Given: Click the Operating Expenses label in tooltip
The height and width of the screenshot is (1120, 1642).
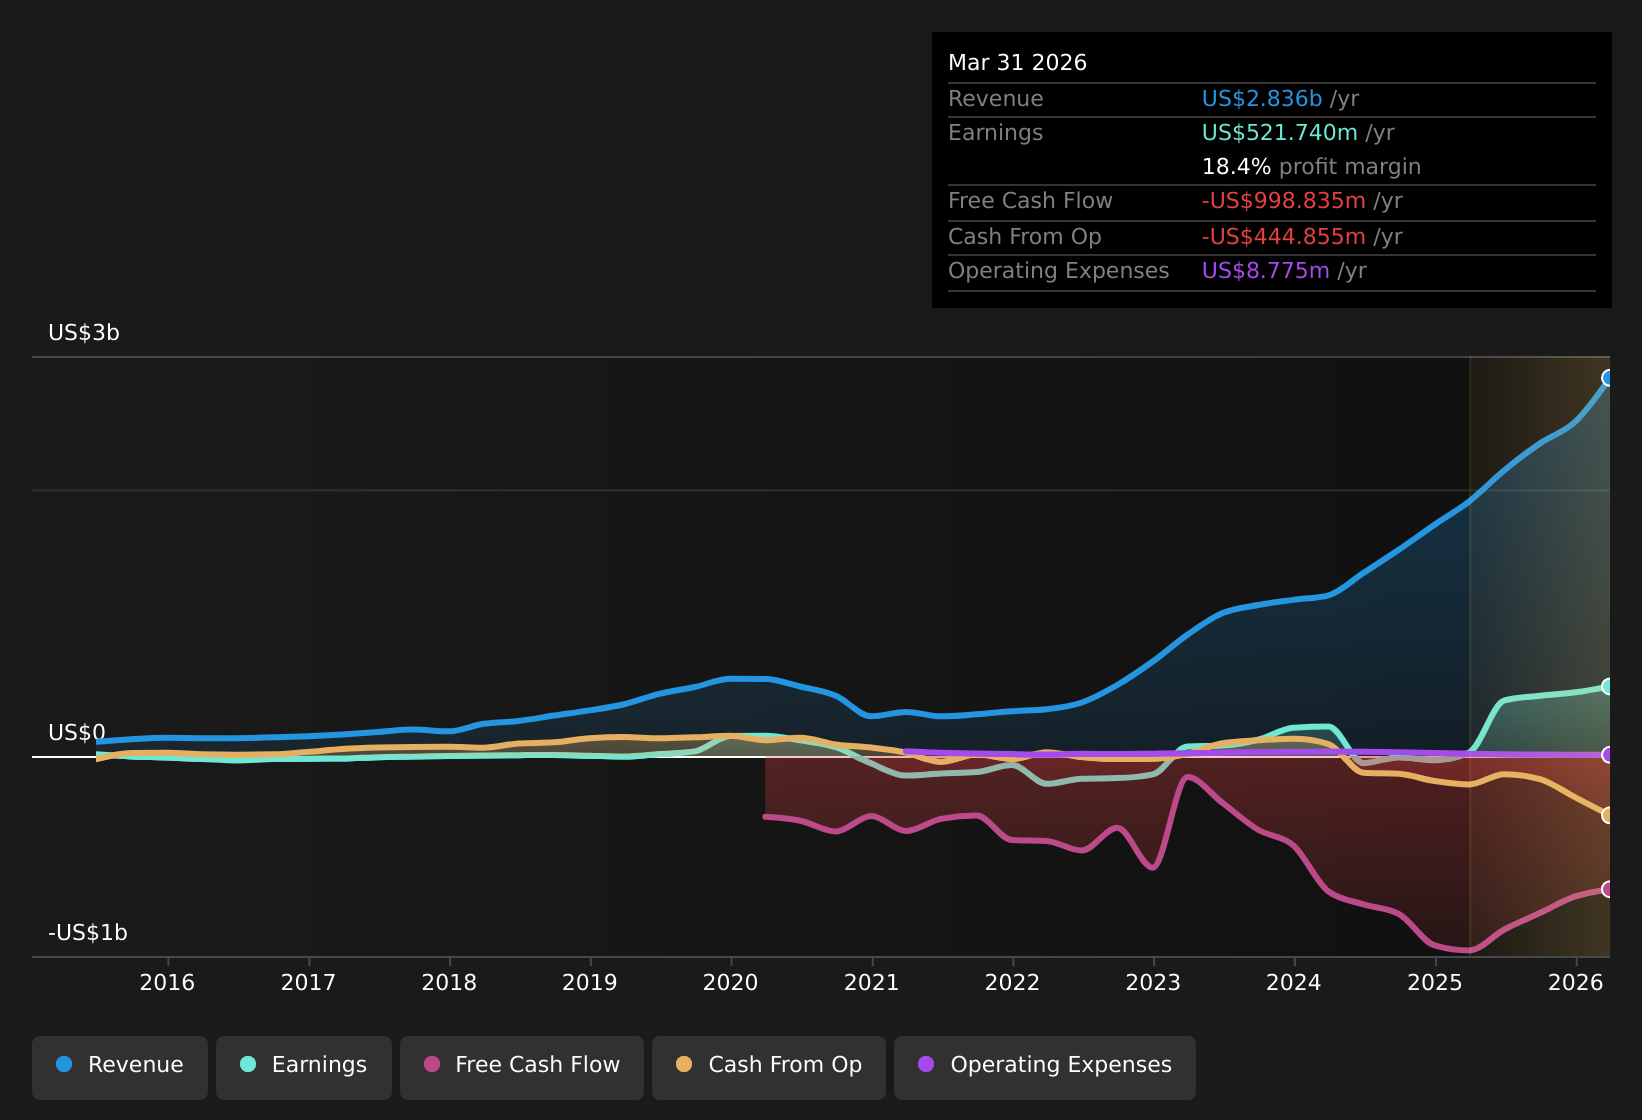Looking at the screenshot, I should pos(1059,271).
